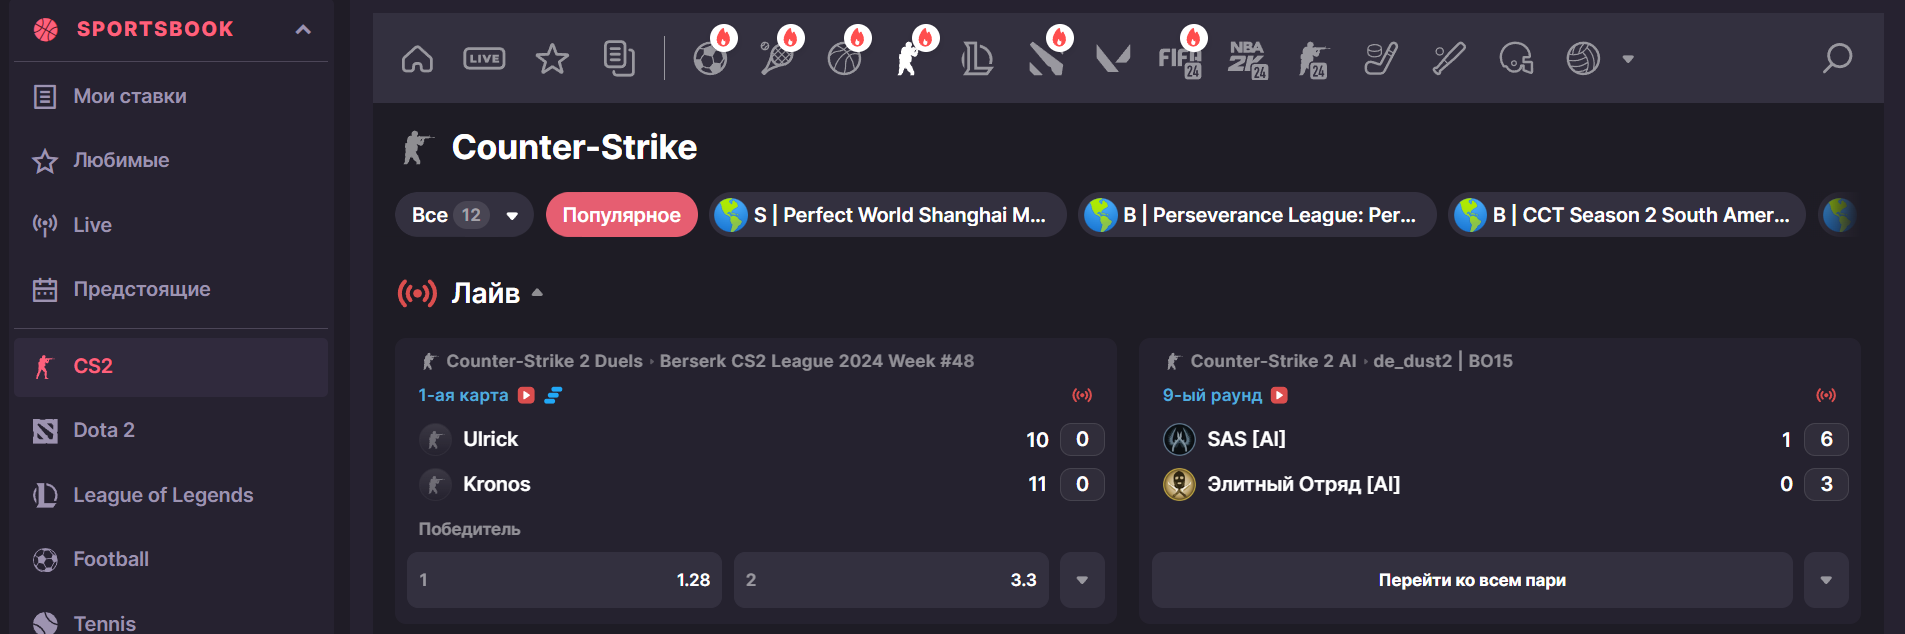Open Мои ставки in sidebar
1905x634 pixels.
point(129,96)
